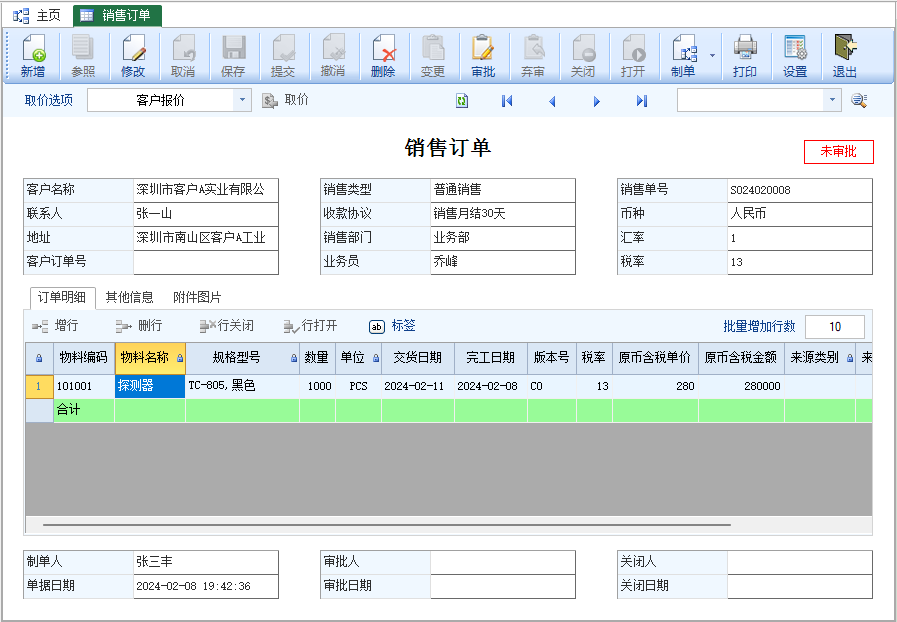Screen dimensions: 897x622
Task: Click the 批量增加行数 input field
Action: coord(835,327)
